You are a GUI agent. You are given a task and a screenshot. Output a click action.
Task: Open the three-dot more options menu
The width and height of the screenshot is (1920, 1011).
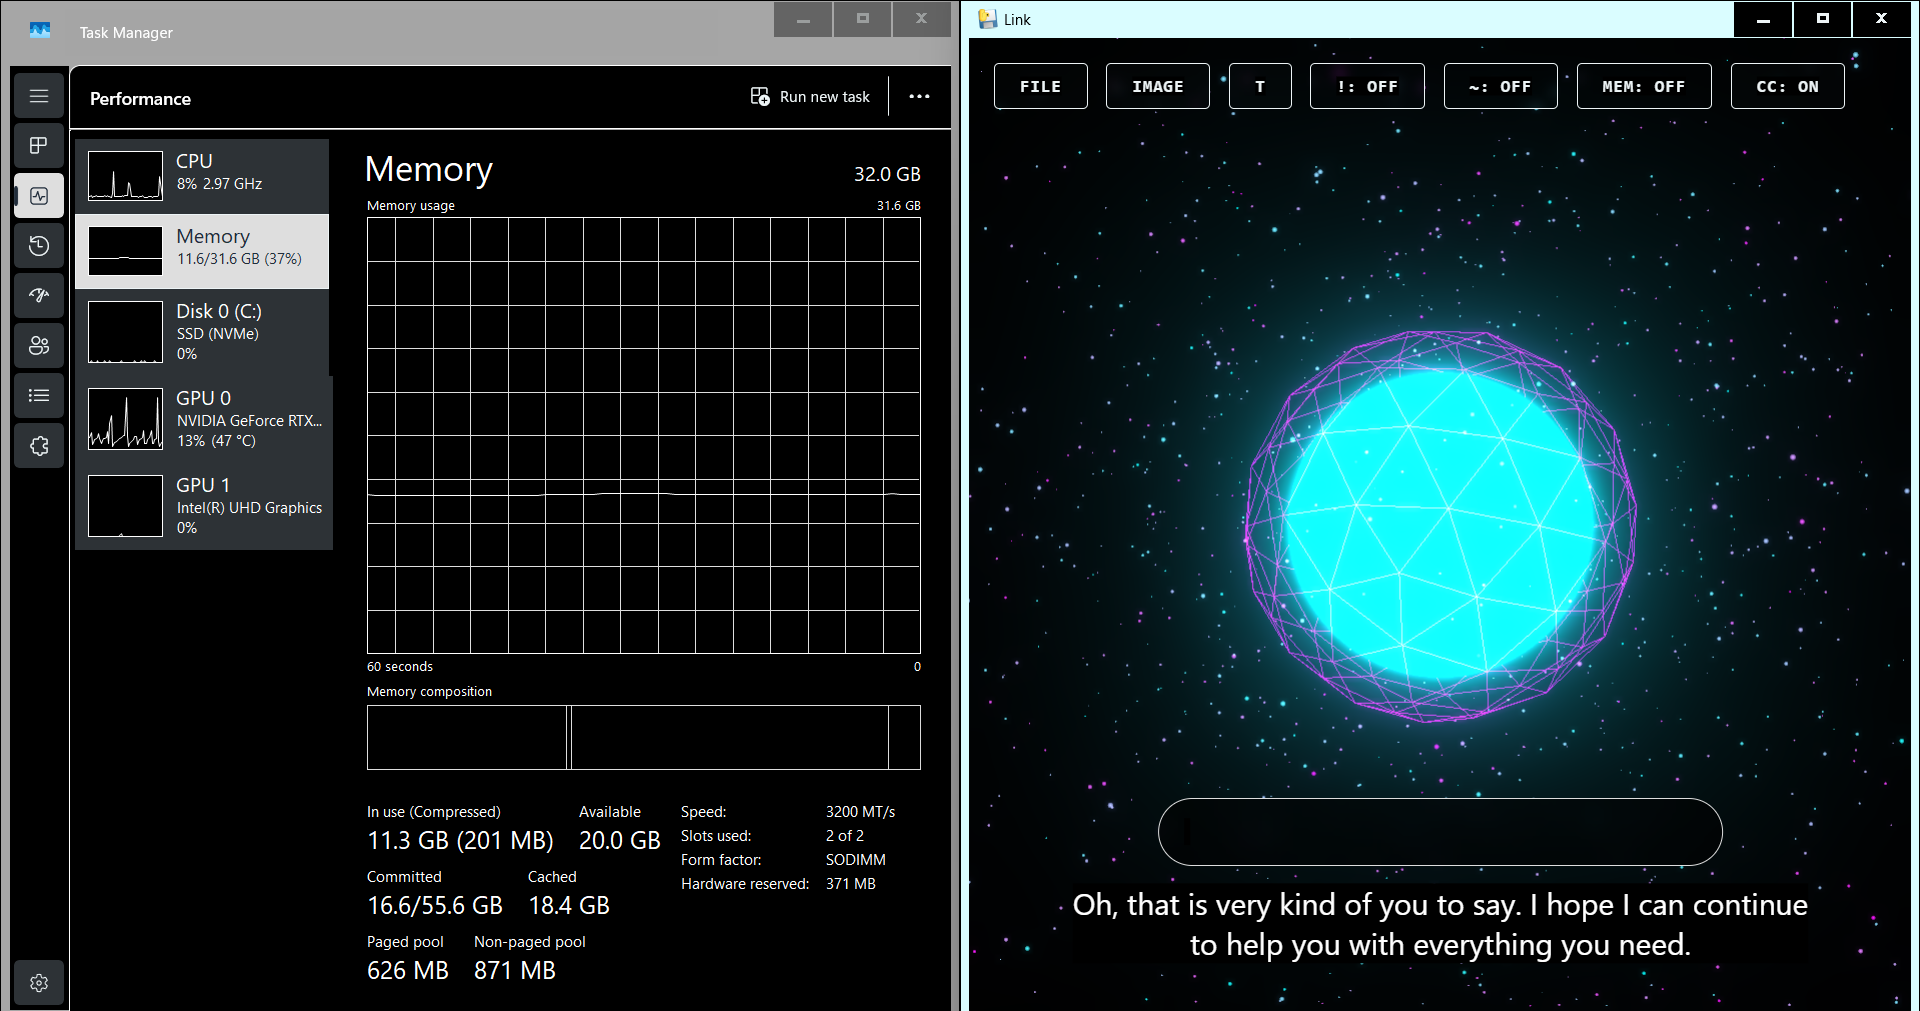tap(919, 97)
